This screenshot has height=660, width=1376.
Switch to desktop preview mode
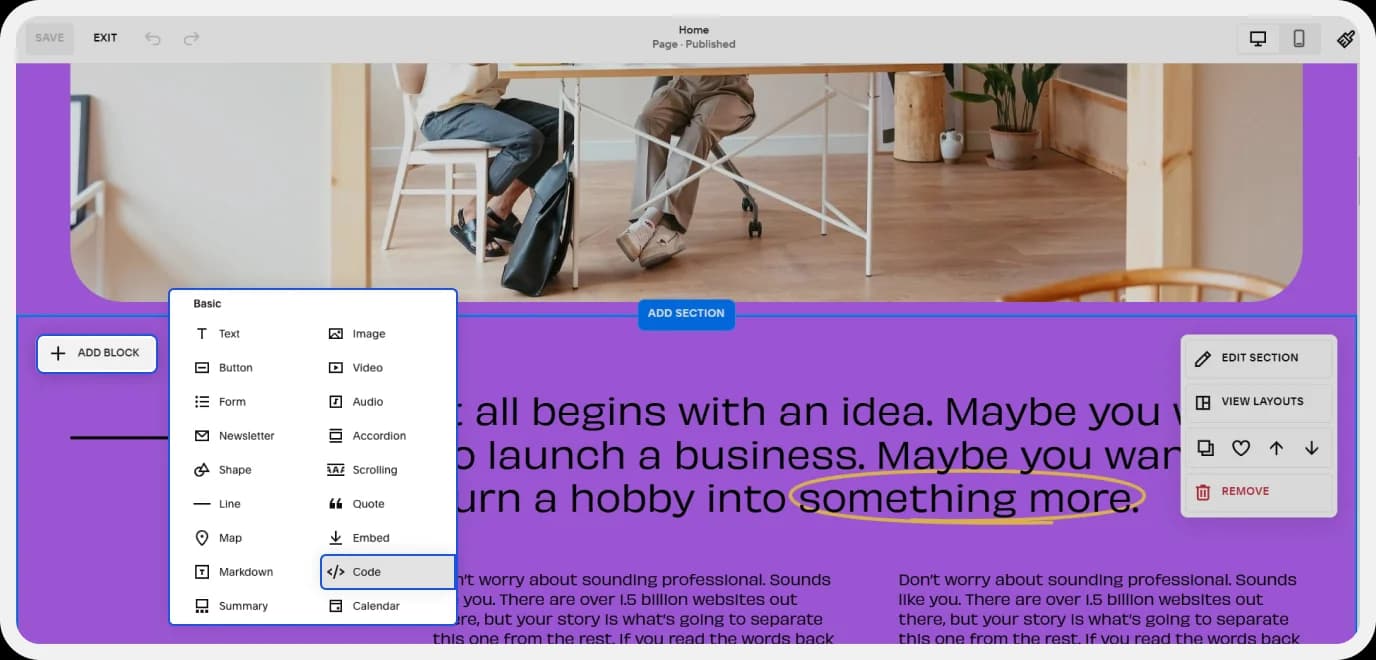point(1258,39)
